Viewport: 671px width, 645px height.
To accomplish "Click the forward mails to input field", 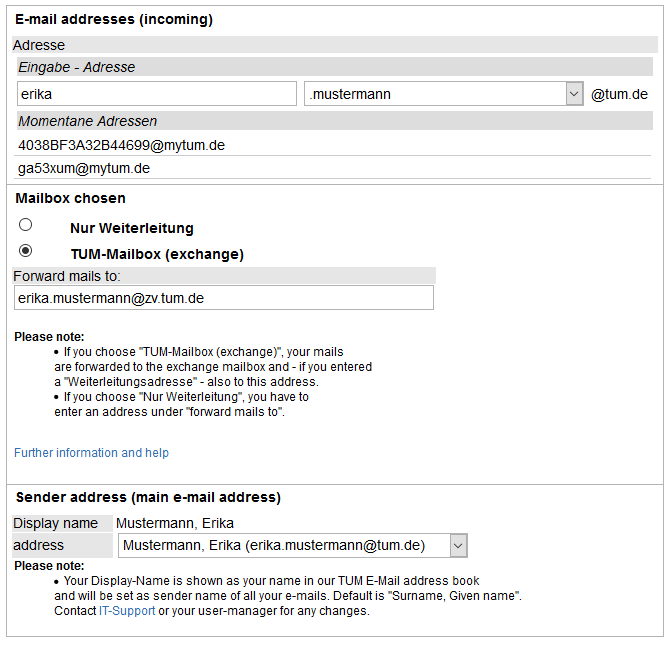I will click(224, 298).
